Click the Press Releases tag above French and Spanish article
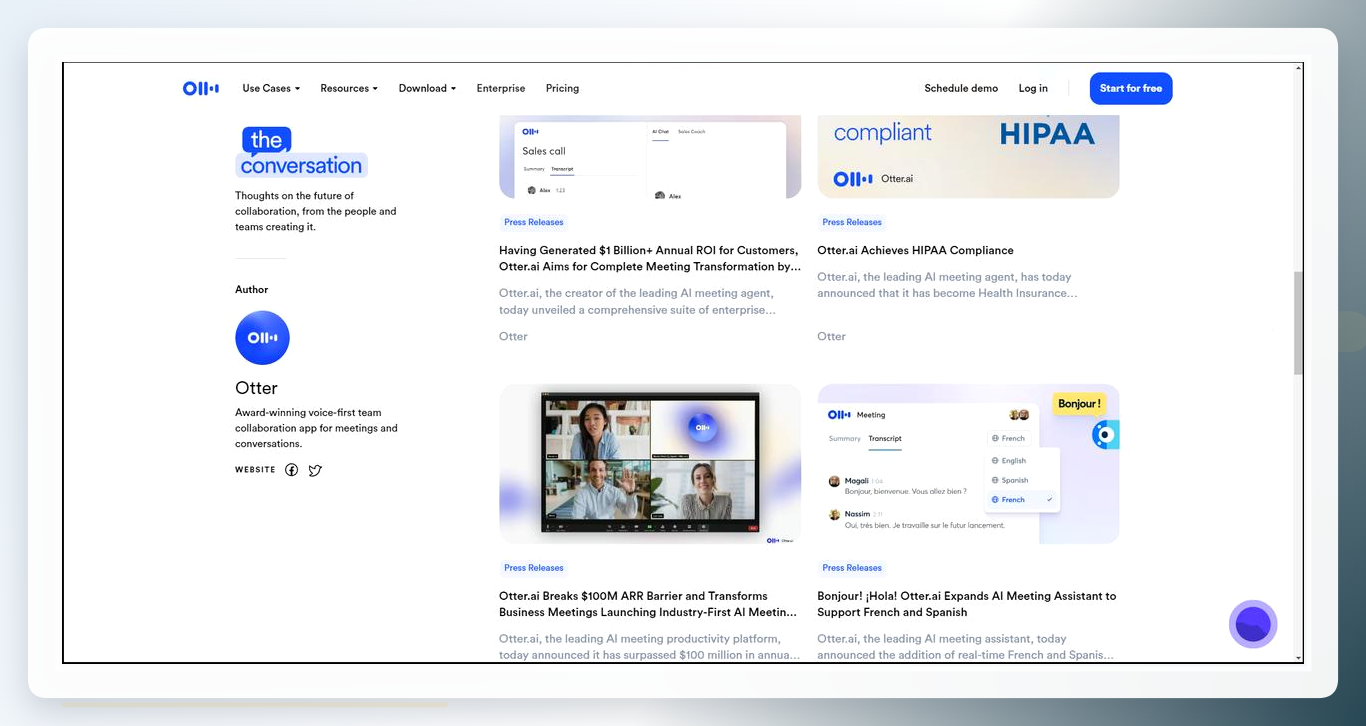1366x726 pixels. [852, 568]
